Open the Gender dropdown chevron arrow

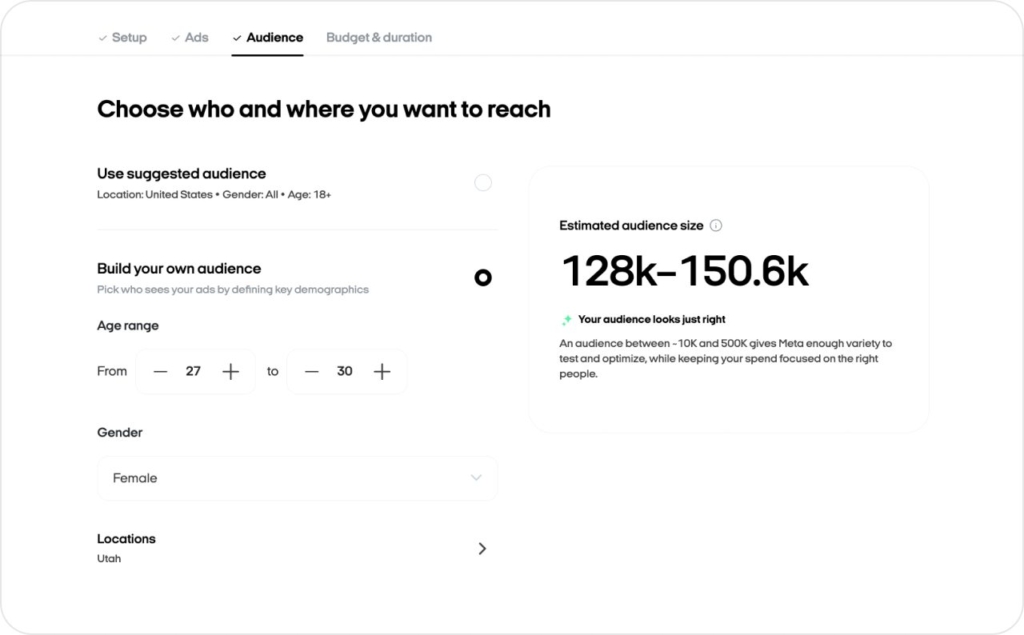point(477,478)
